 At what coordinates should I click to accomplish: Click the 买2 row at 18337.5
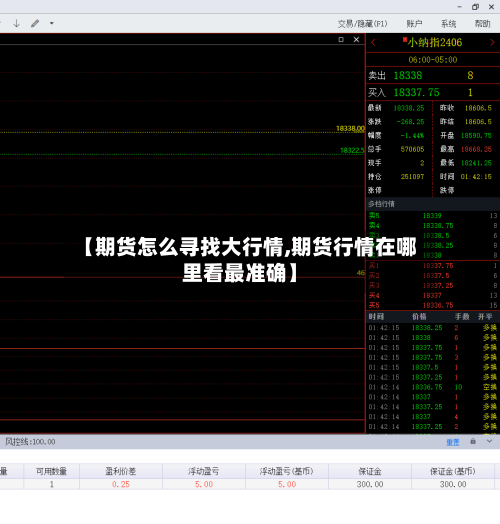[433, 276]
